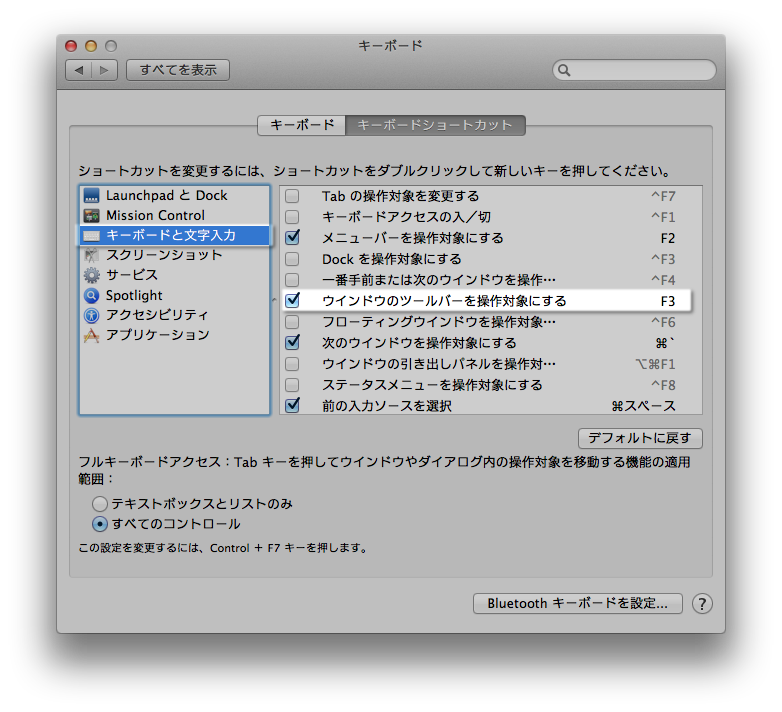Click the F2 shortcut value

click(668, 238)
